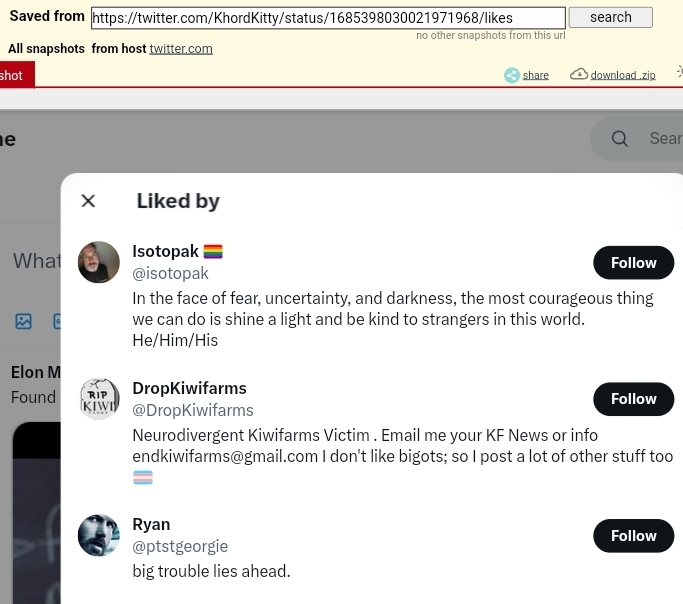Click 'All snapshots' label text
The width and height of the screenshot is (683, 604).
click(46, 48)
